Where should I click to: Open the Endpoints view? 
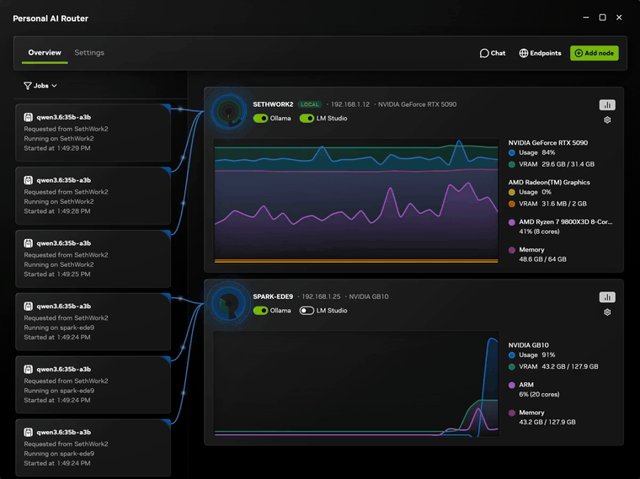[x=540, y=53]
